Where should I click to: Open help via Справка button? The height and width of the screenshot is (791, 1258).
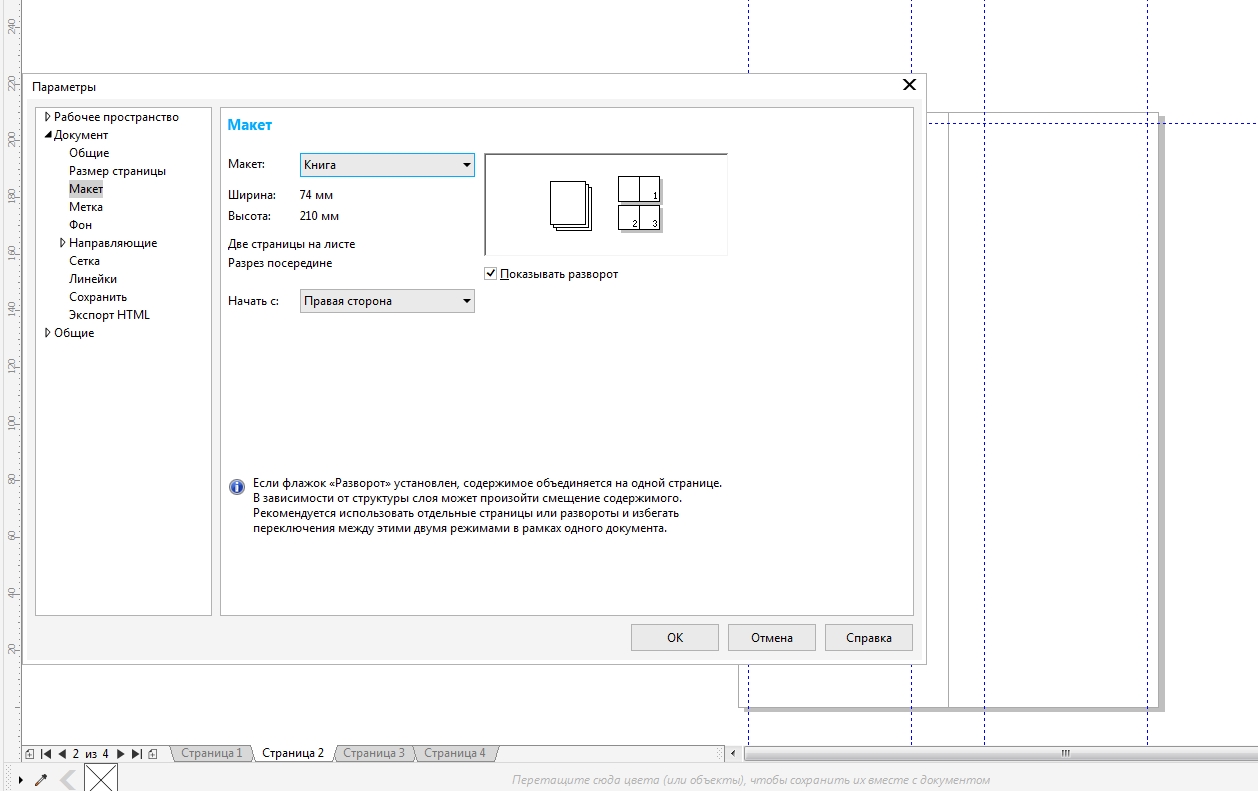point(869,637)
